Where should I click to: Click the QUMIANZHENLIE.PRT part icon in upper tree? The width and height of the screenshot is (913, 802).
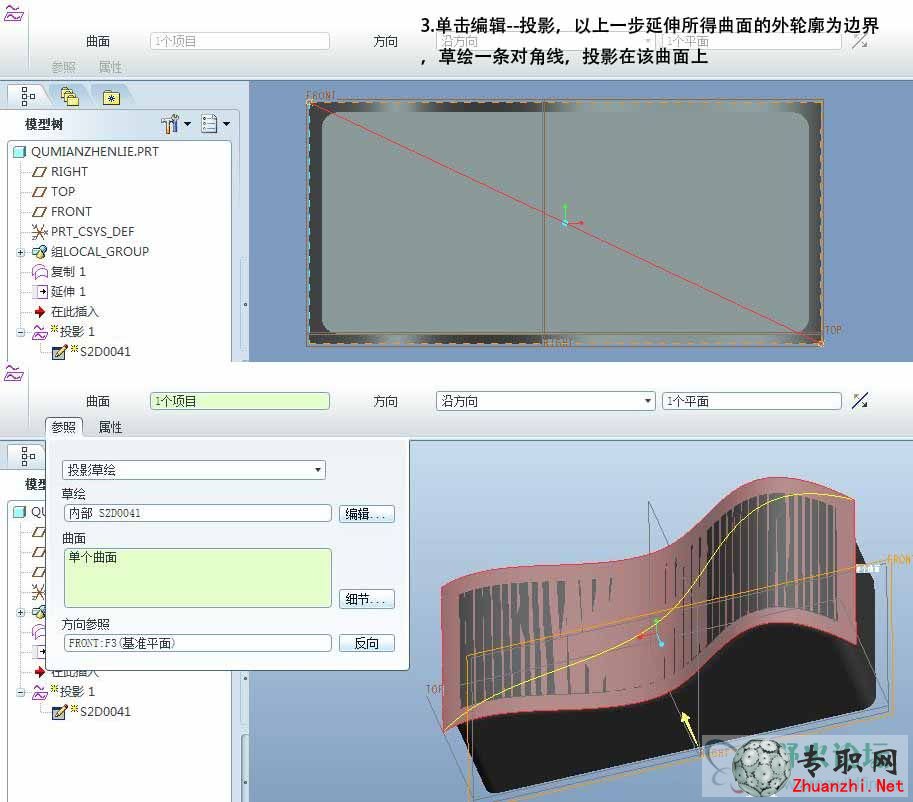point(20,152)
